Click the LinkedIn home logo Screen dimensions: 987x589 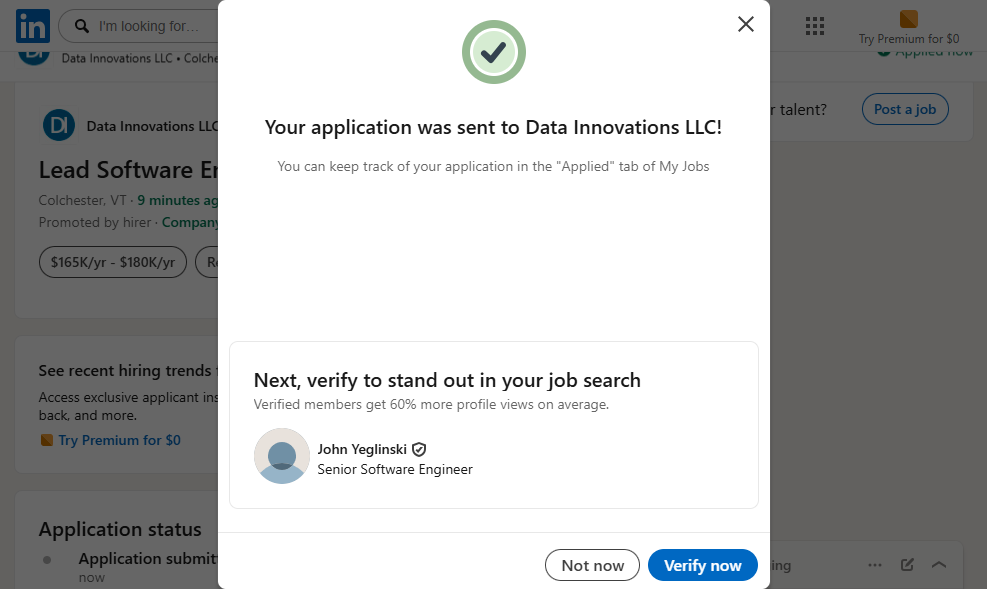33,26
